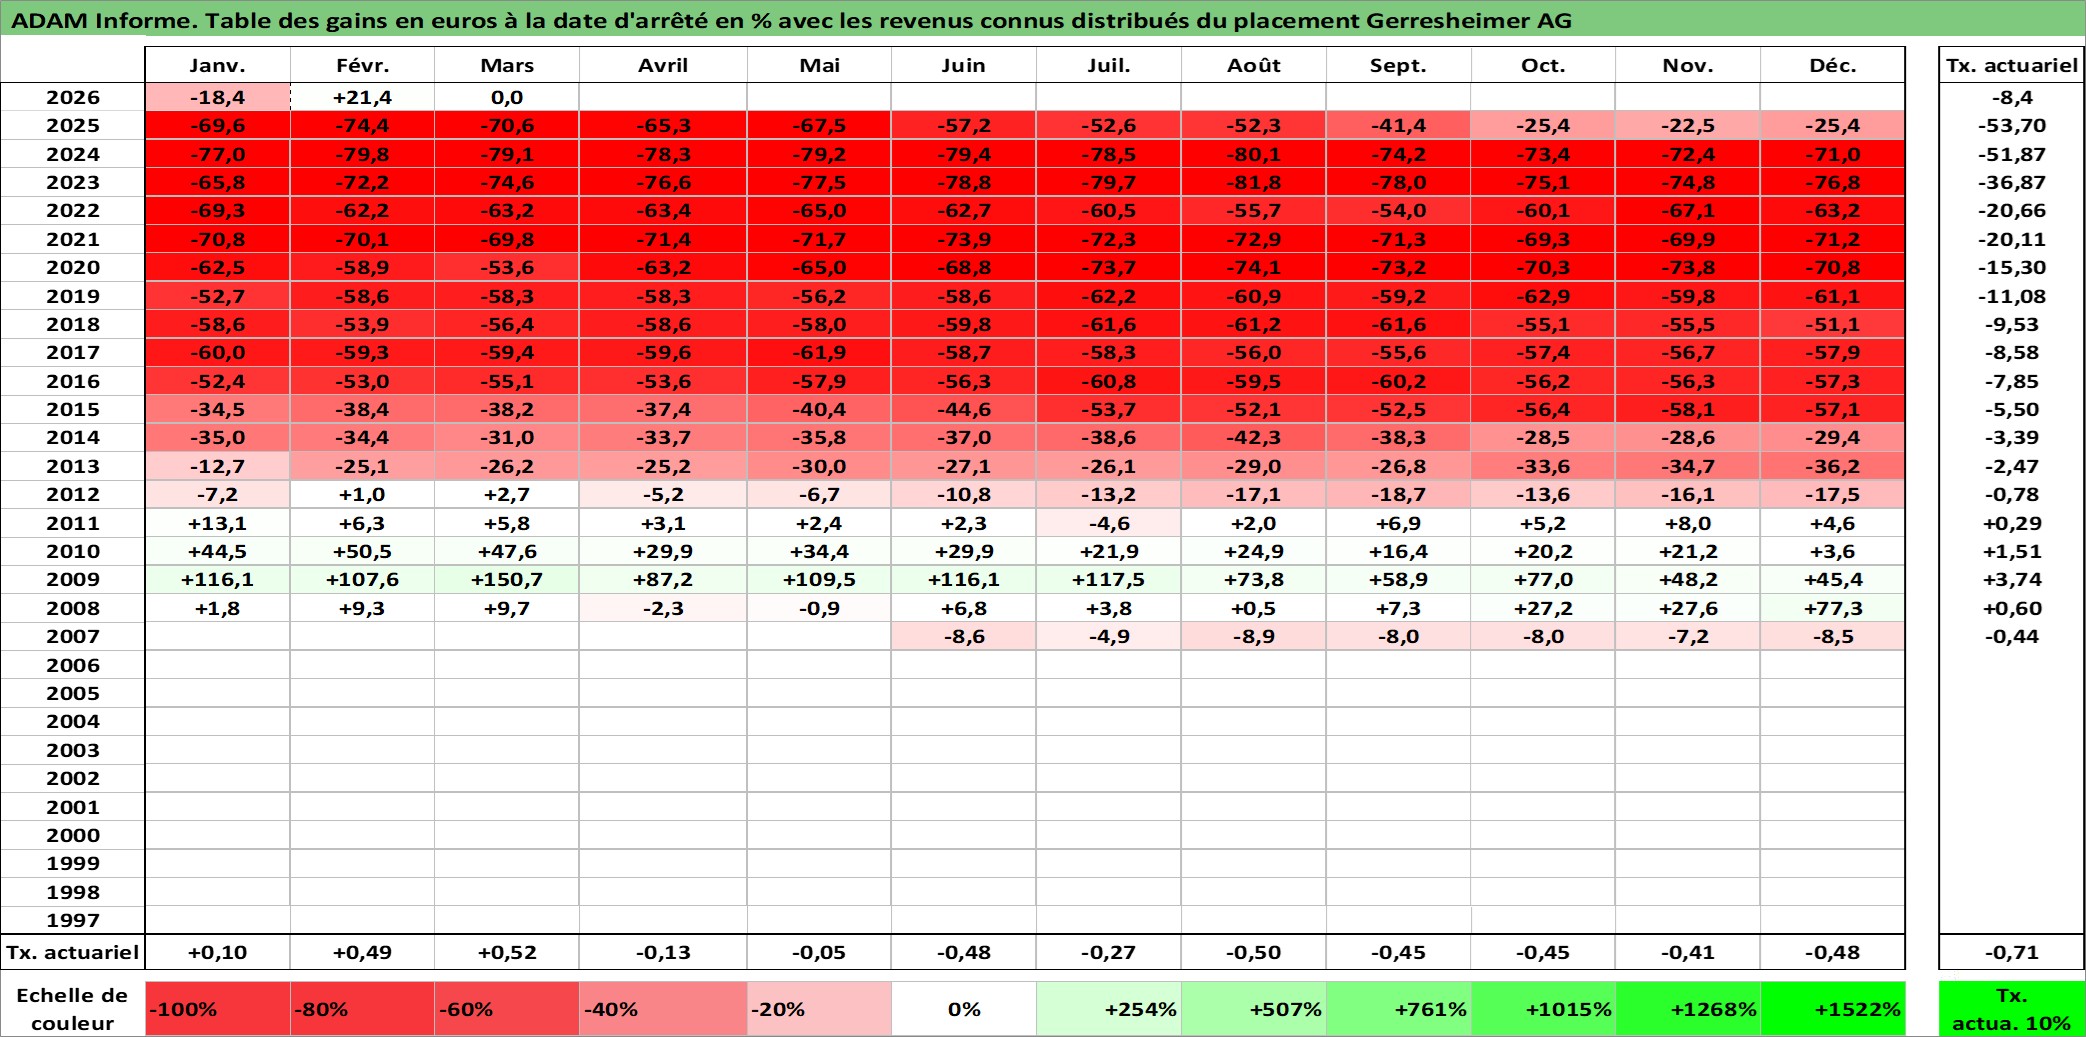Select the 2025 row label
The height and width of the screenshot is (1037, 2086).
click(73, 125)
